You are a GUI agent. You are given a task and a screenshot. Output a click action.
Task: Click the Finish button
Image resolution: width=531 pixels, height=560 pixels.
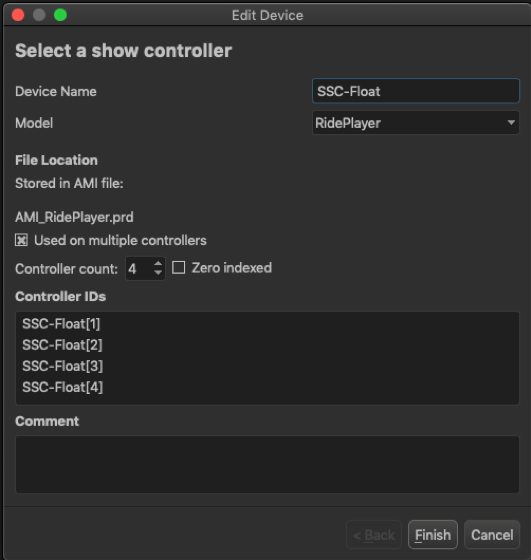[433, 535]
